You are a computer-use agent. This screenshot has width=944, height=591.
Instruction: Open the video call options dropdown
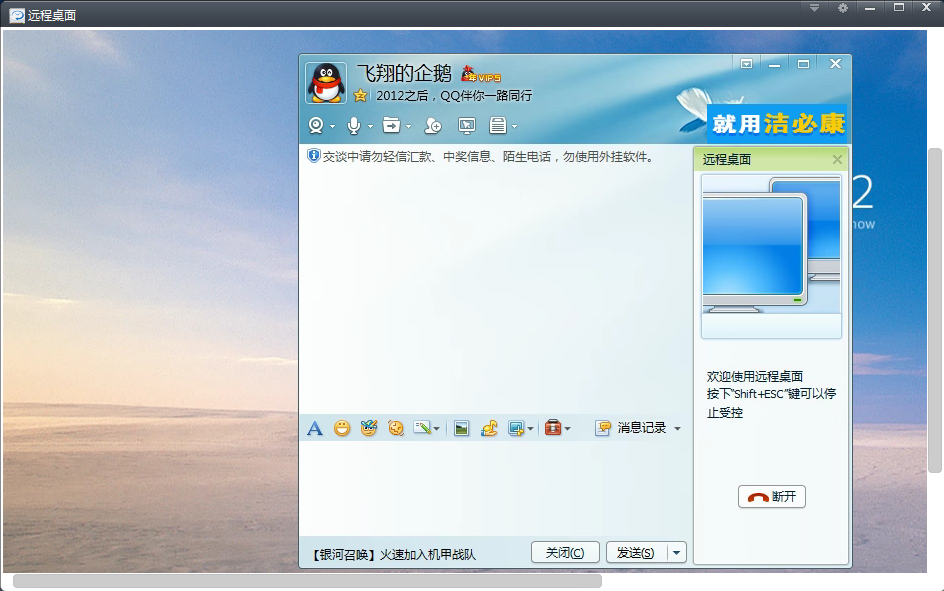pos(331,127)
